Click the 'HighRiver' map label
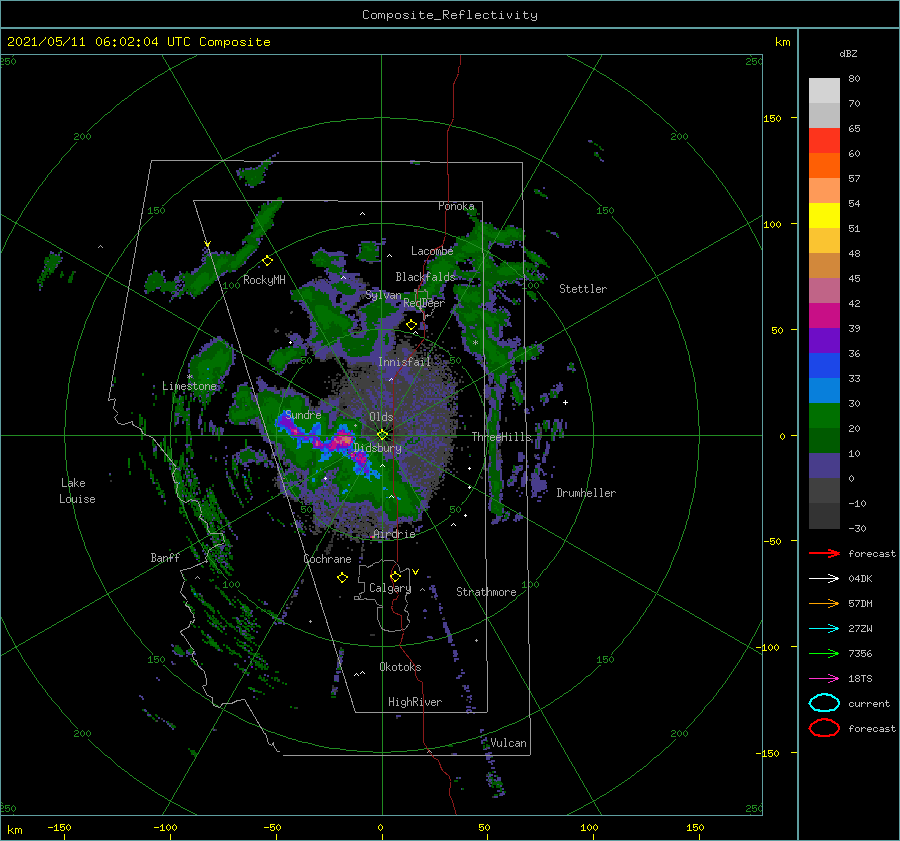The image size is (900, 841). (415, 702)
